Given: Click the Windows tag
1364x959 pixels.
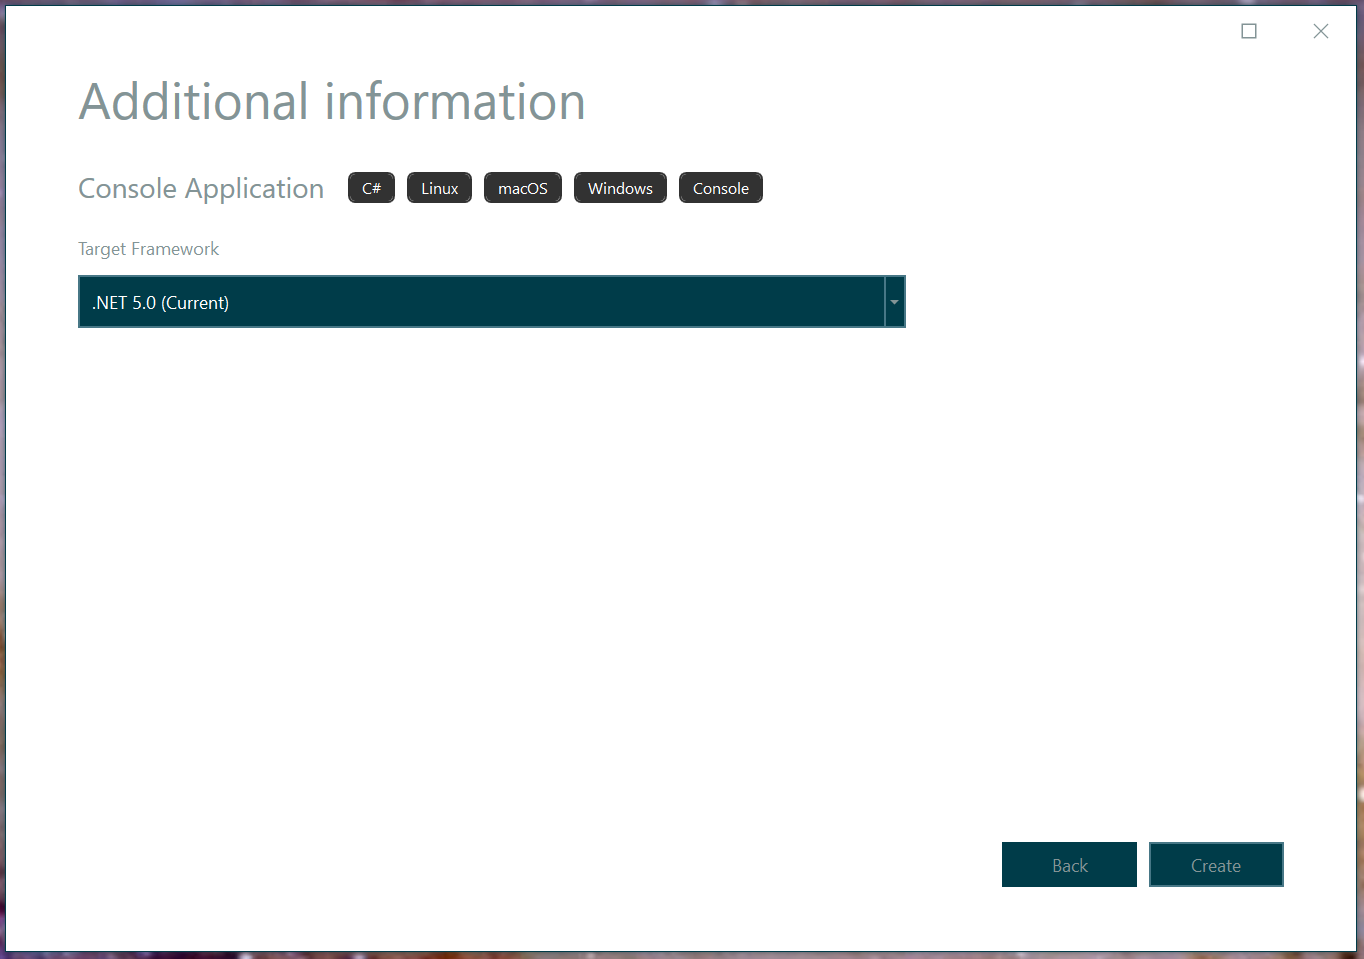Looking at the screenshot, I should click(x=620, y=188).
